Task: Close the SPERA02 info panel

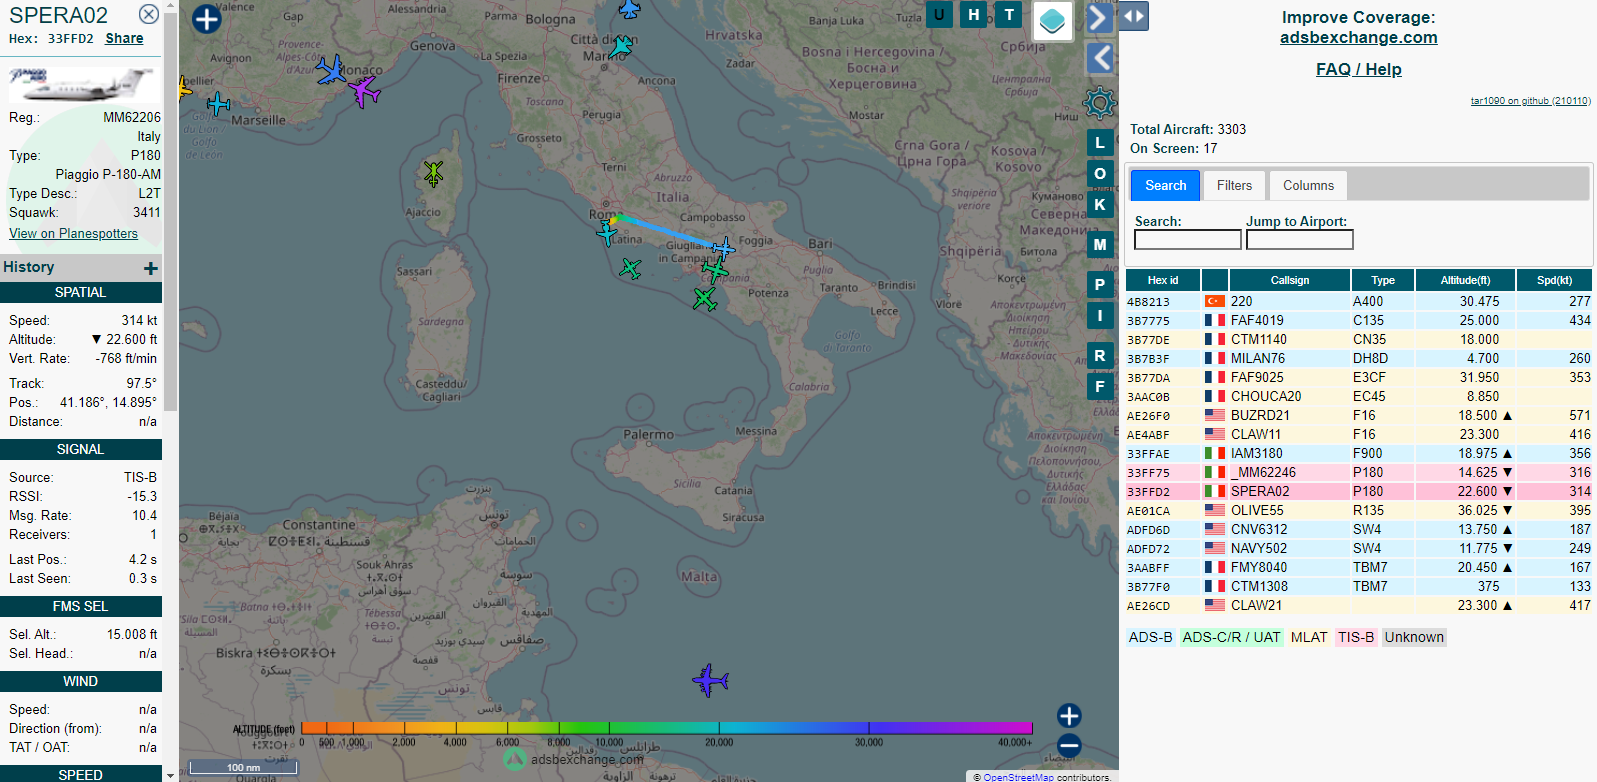Action: (x=148, y=14)
